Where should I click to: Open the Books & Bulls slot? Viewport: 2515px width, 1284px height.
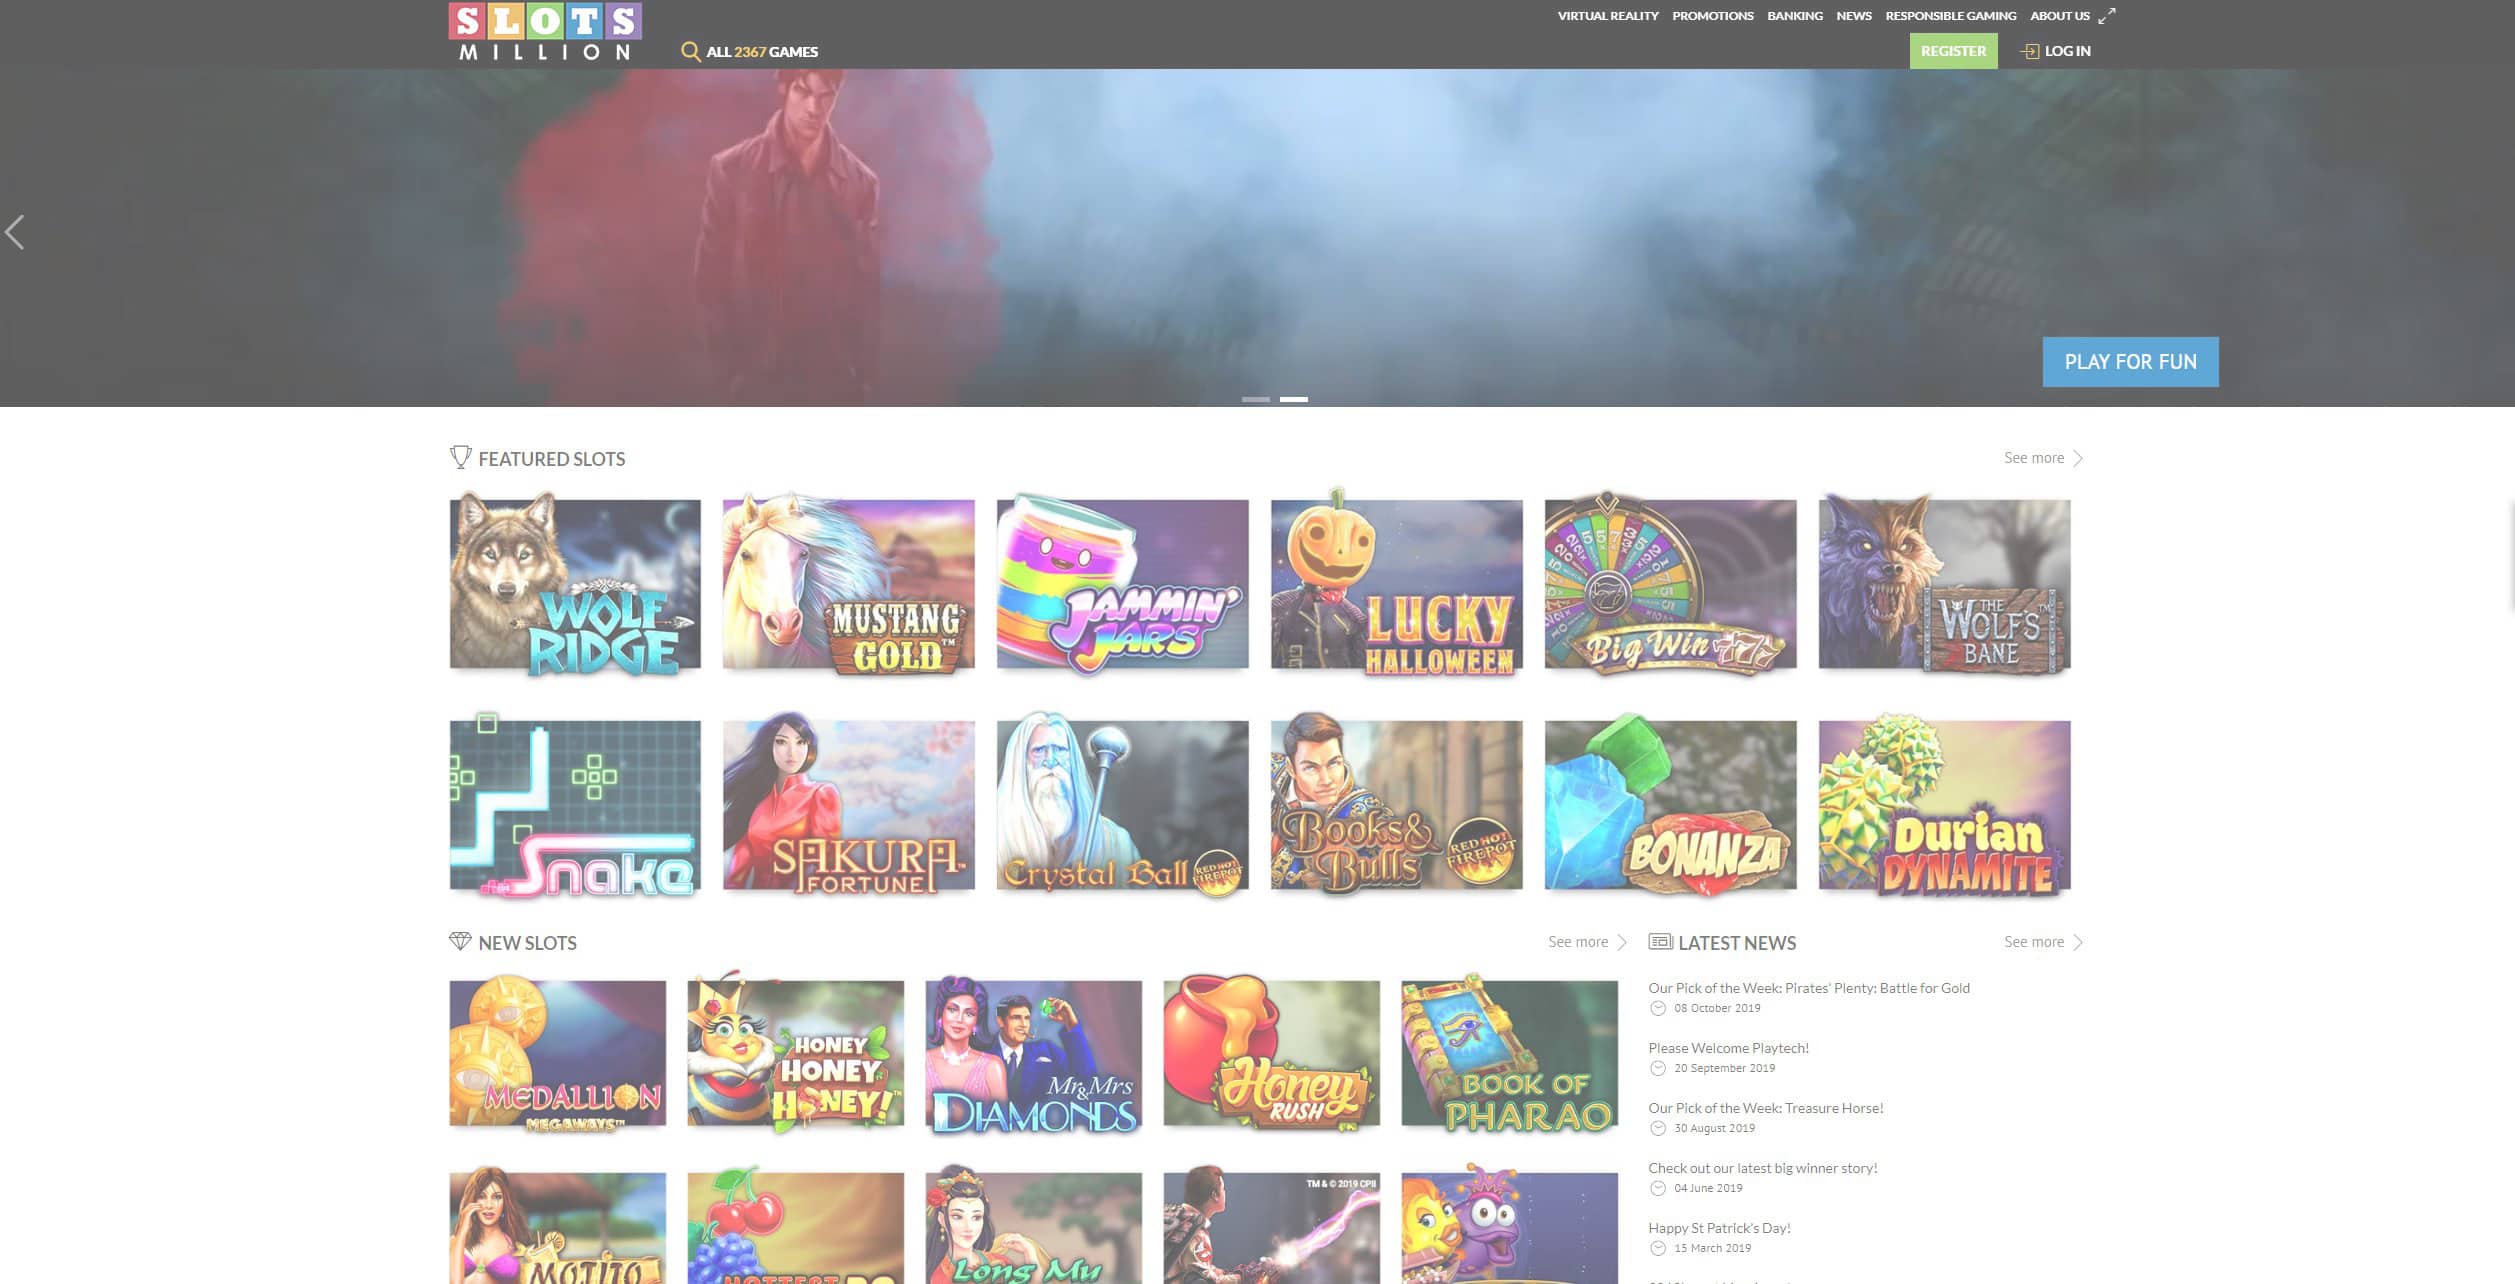click(x=1397, y=805)
